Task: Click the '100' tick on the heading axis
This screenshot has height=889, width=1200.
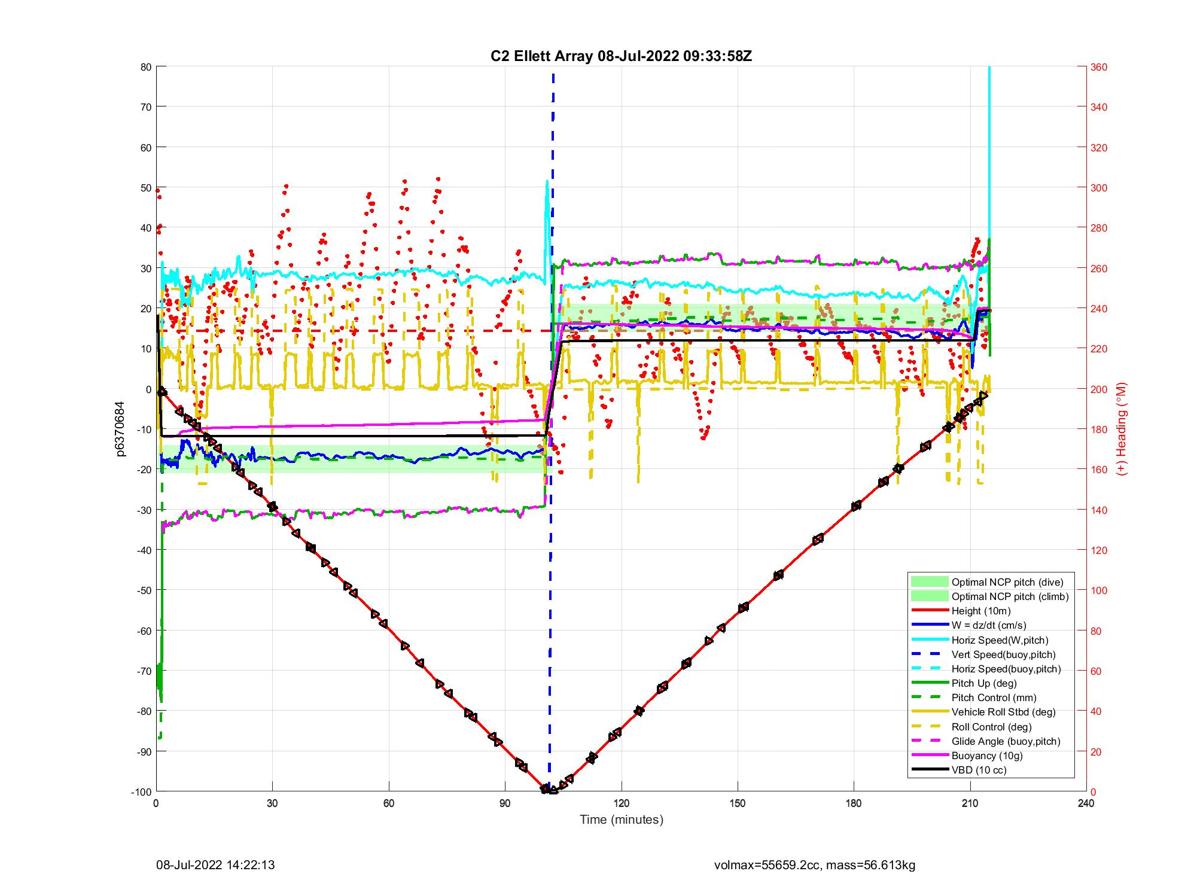Action: point(1100,590)
